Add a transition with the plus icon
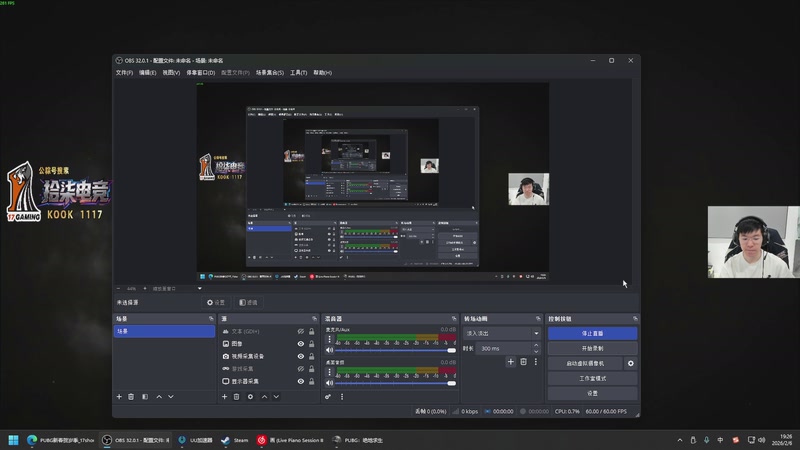800x450 pixels. coord(511,362)
